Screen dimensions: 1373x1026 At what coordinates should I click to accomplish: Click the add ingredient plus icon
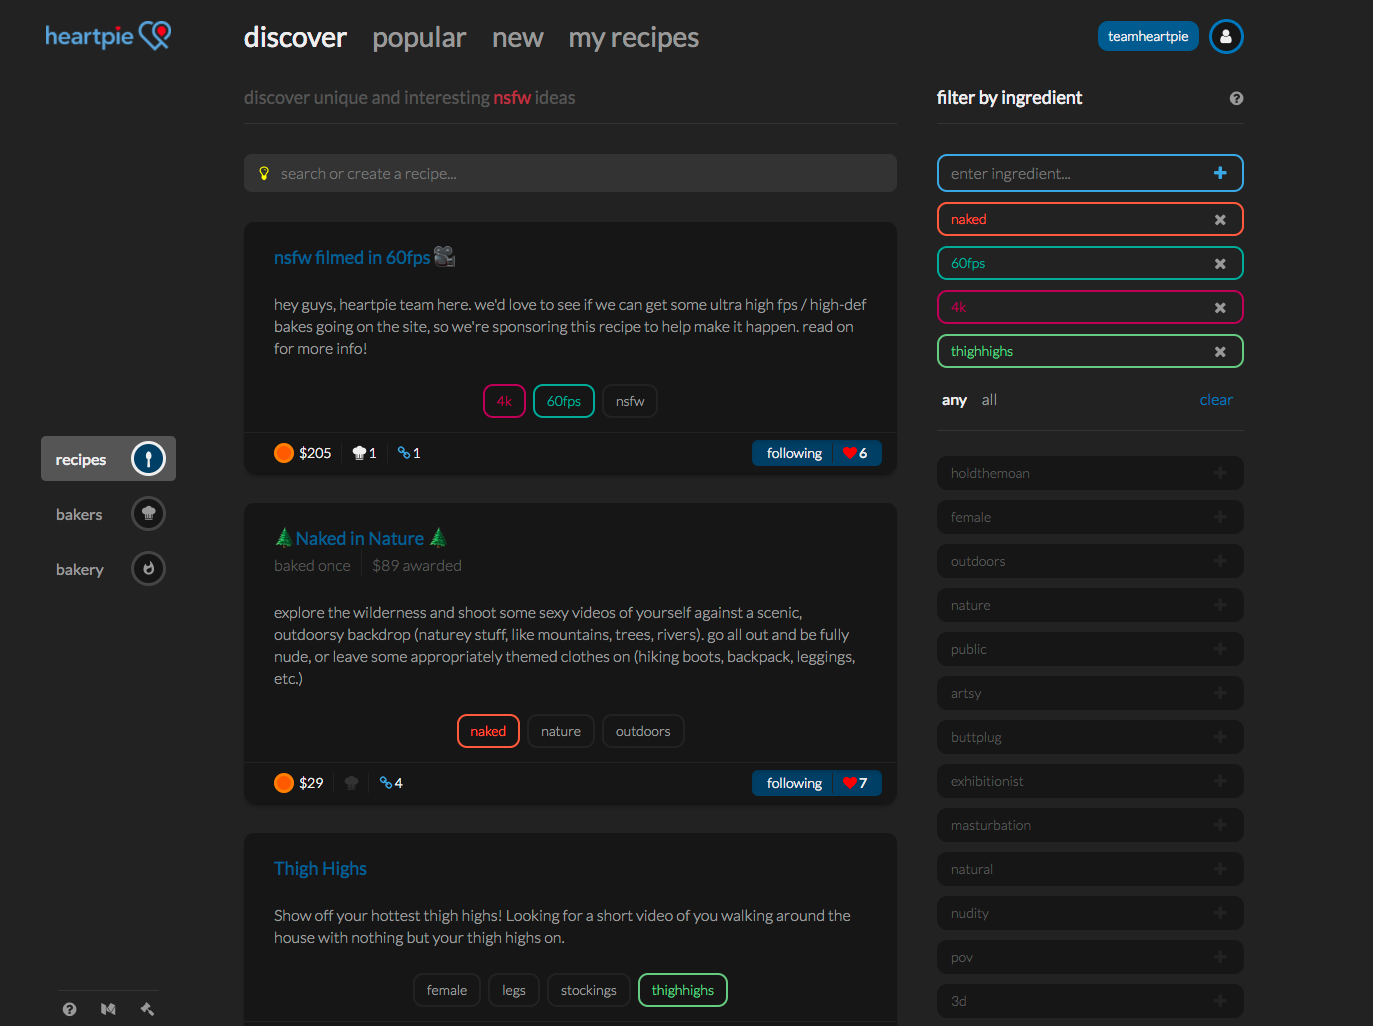click(x=1220, y=173)
